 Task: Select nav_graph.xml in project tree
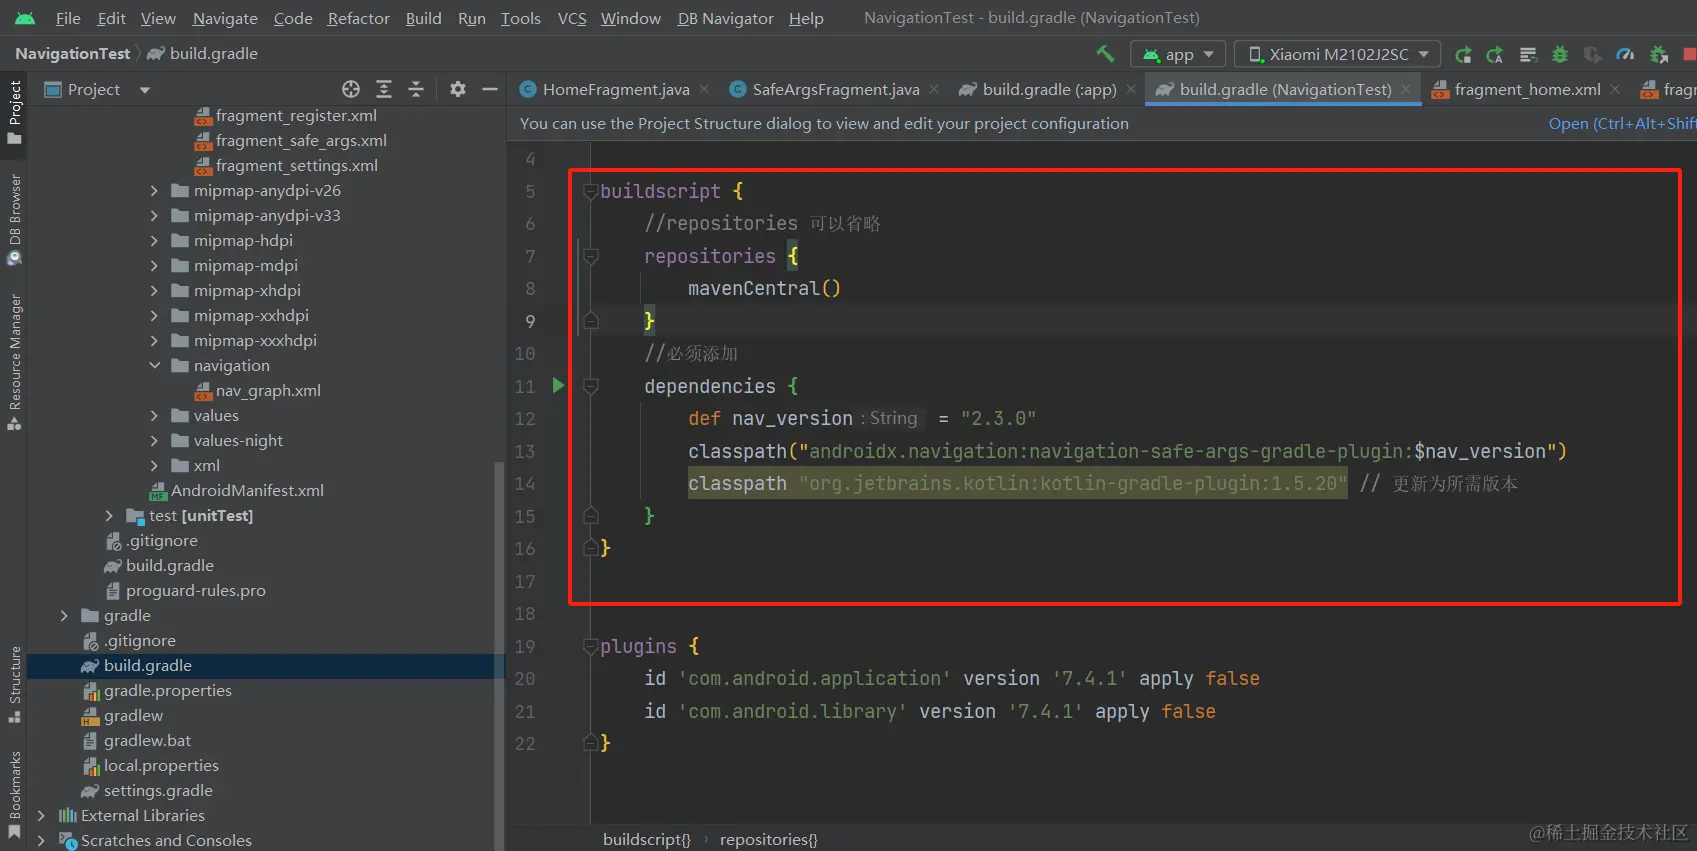click(268, 390)
